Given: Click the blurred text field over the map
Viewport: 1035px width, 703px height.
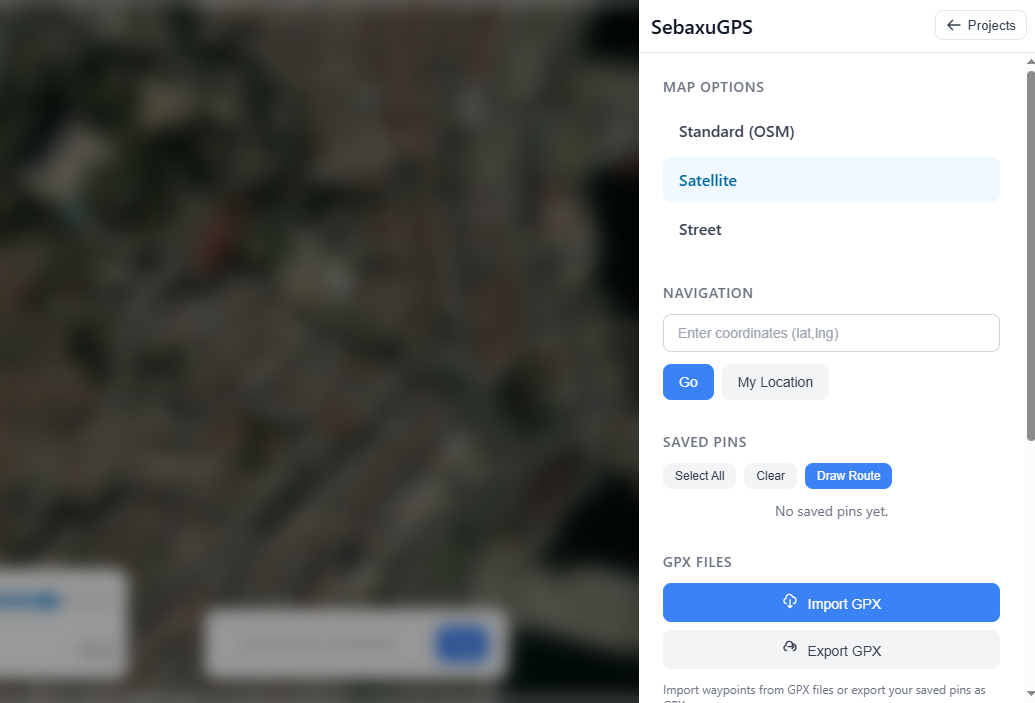Looking at the screenshot, I should click(x=317, y=643).
